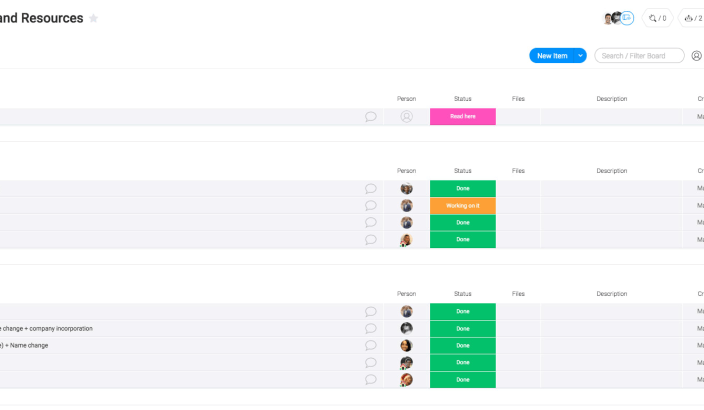
Task: Click the avatar in the row above company incorporation
Action: 406,312
